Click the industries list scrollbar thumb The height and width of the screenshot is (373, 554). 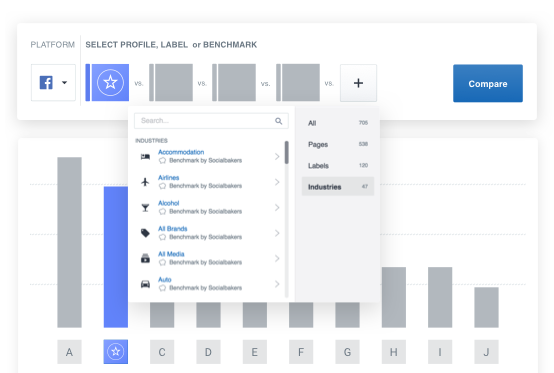point(287,152)
